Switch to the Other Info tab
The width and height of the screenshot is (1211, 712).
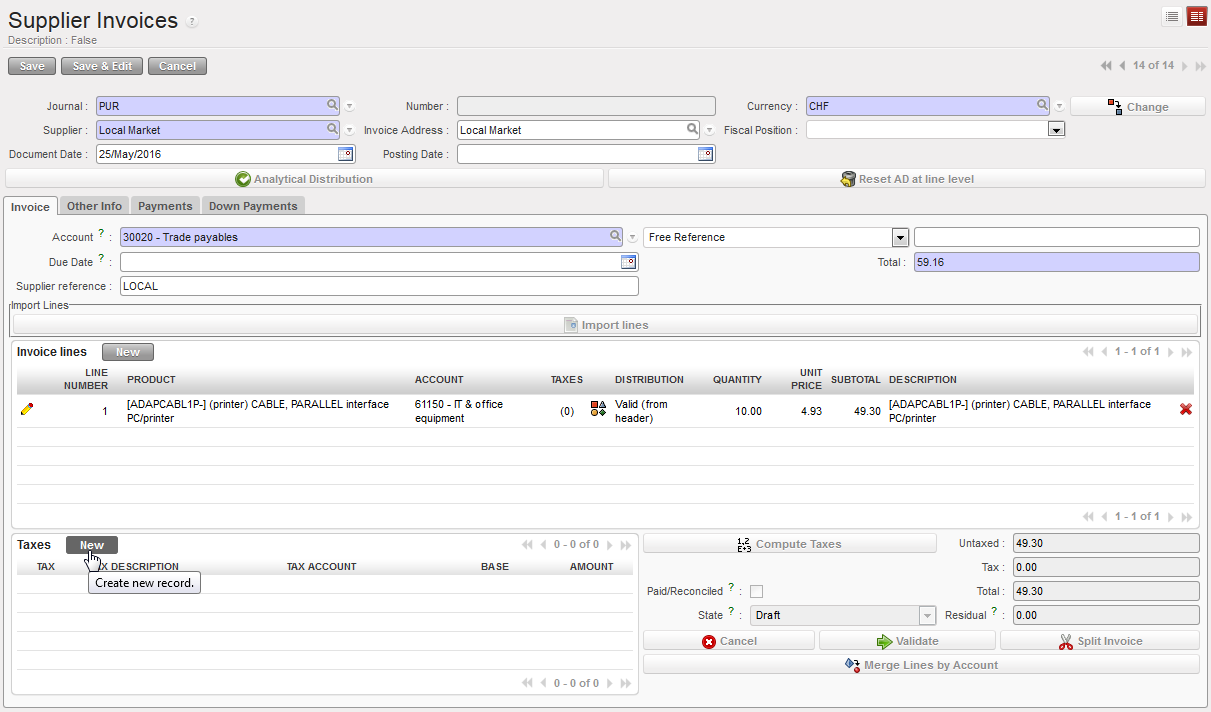tap(94, 206)
